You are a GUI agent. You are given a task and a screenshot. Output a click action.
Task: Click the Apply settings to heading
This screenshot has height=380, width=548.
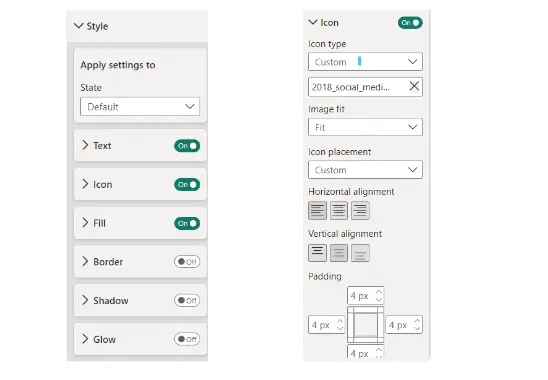point(118,65)
